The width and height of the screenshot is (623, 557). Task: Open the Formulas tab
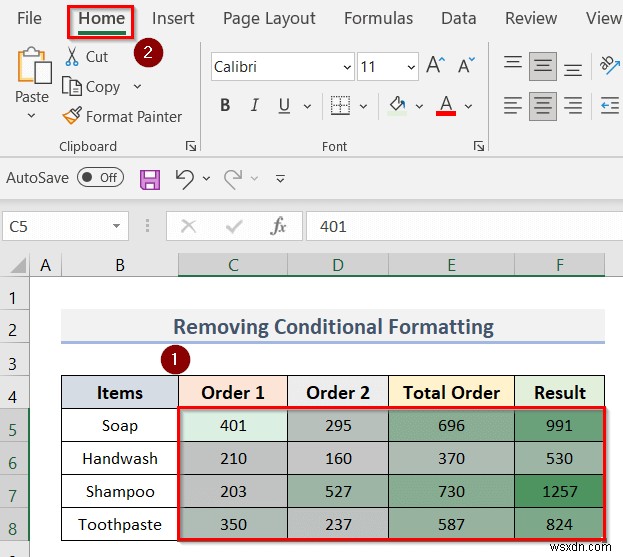(378, 18)
